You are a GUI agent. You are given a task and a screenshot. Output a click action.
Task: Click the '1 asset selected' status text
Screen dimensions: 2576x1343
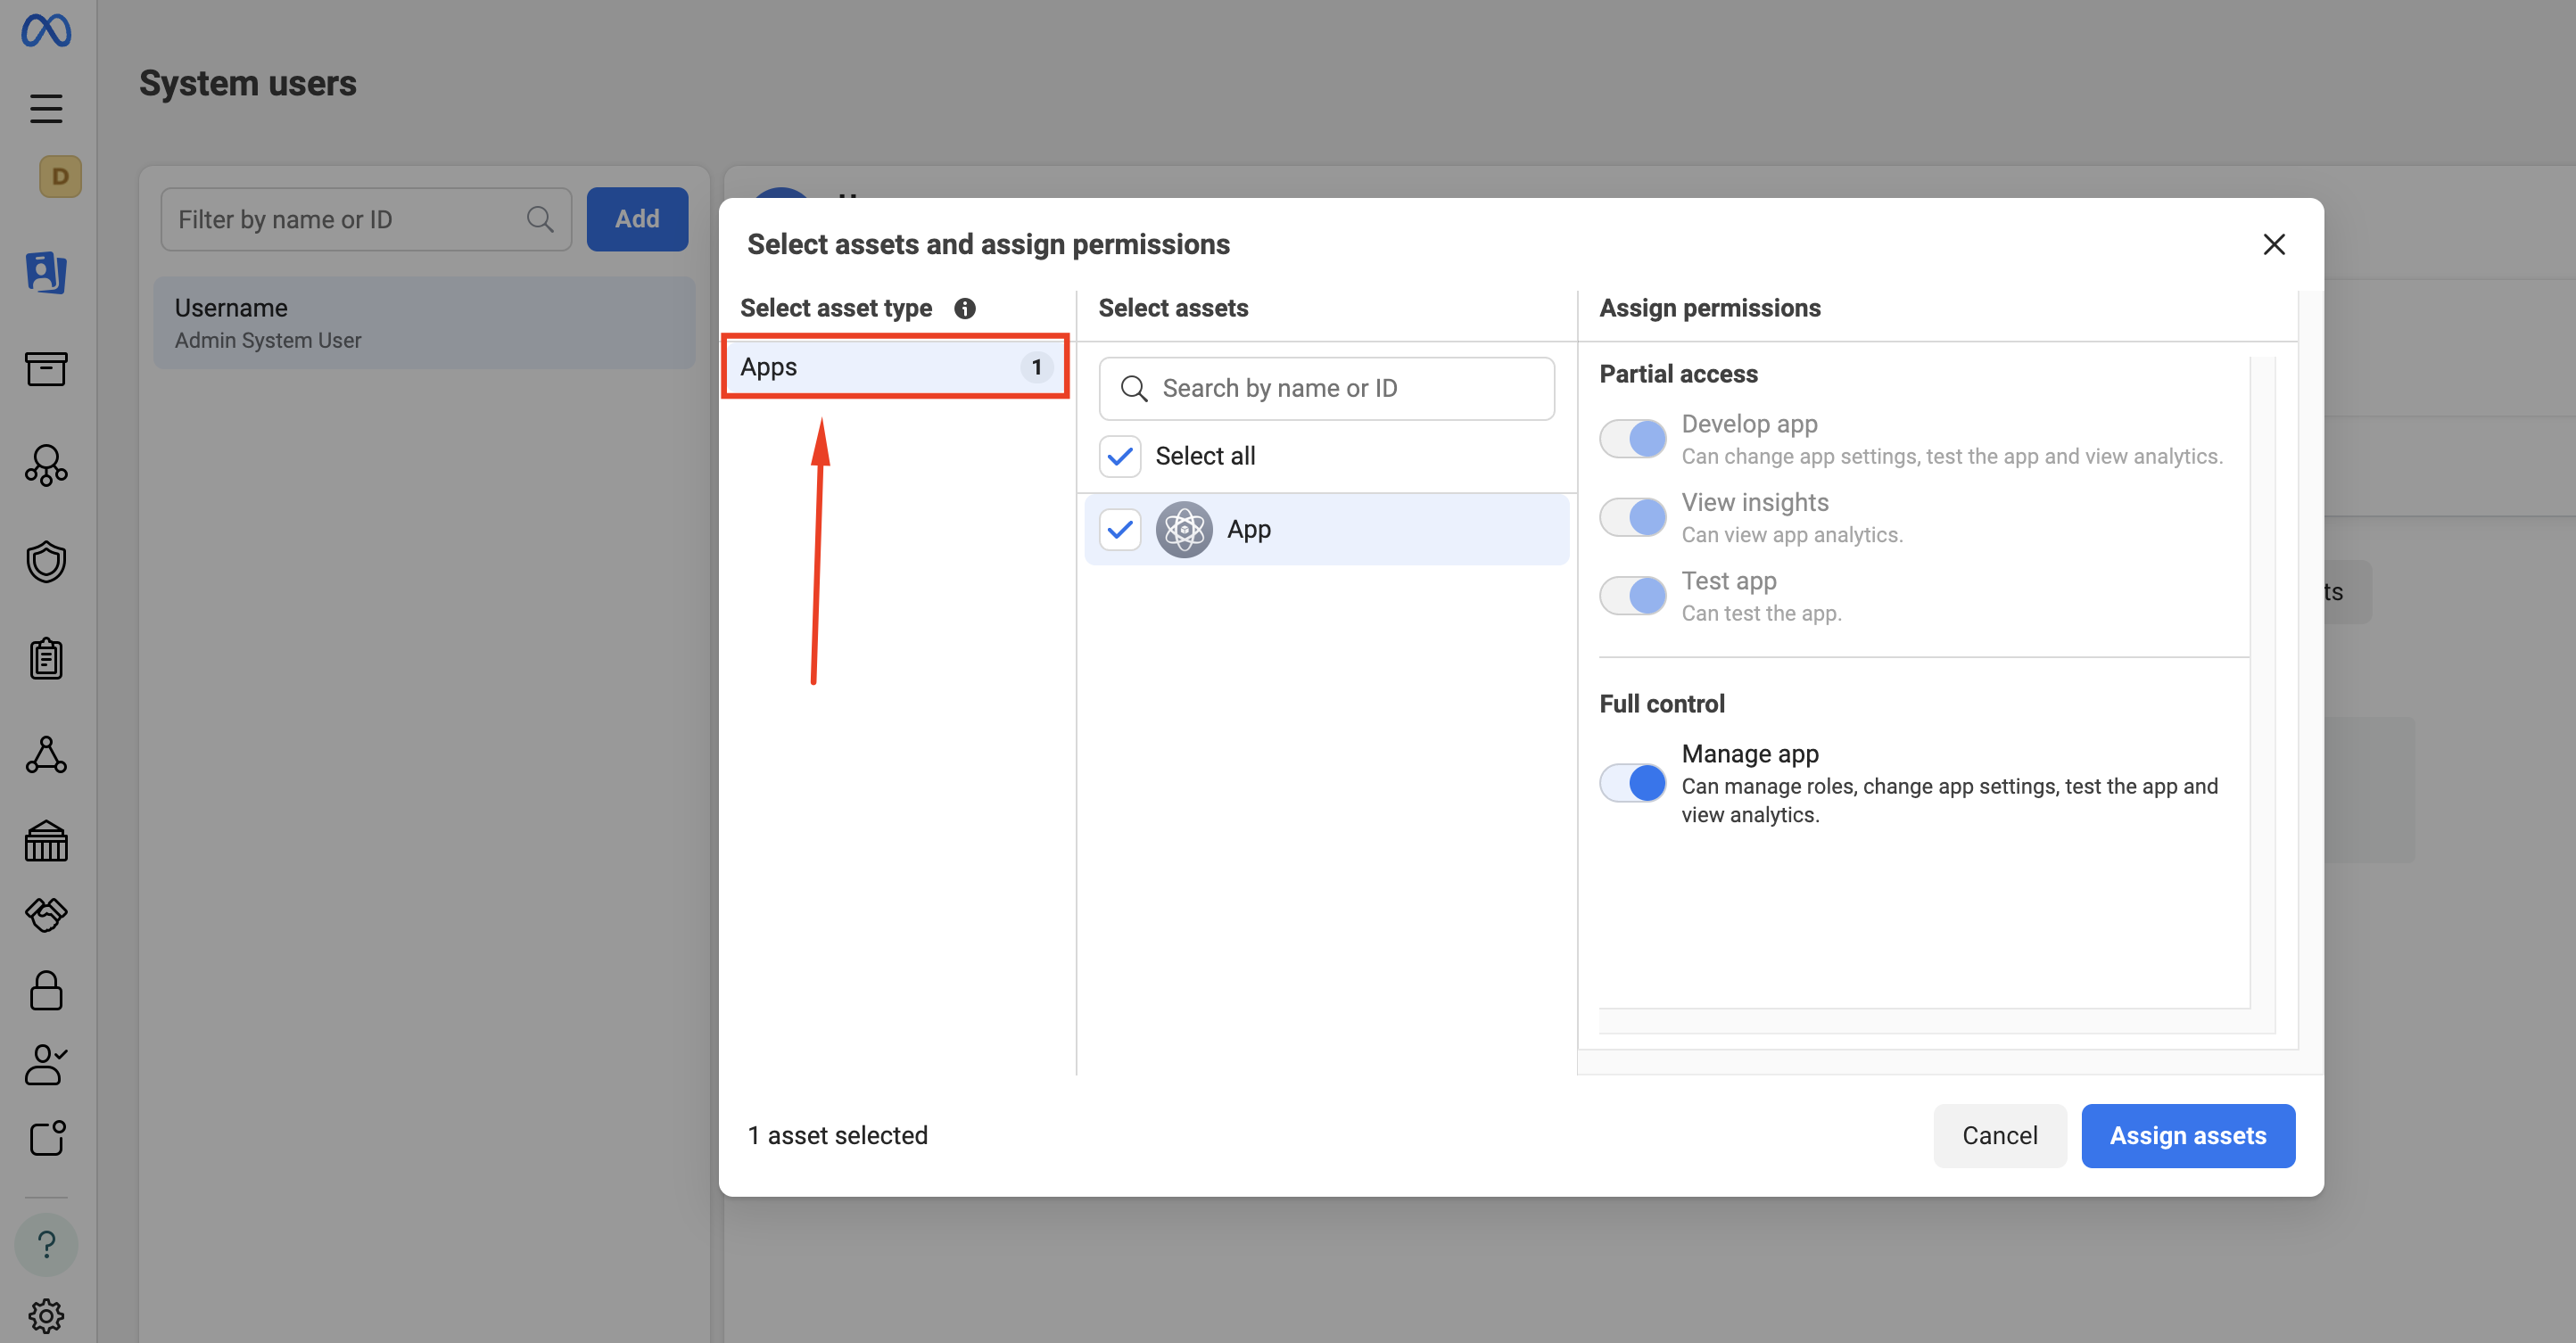point(837,1135)
